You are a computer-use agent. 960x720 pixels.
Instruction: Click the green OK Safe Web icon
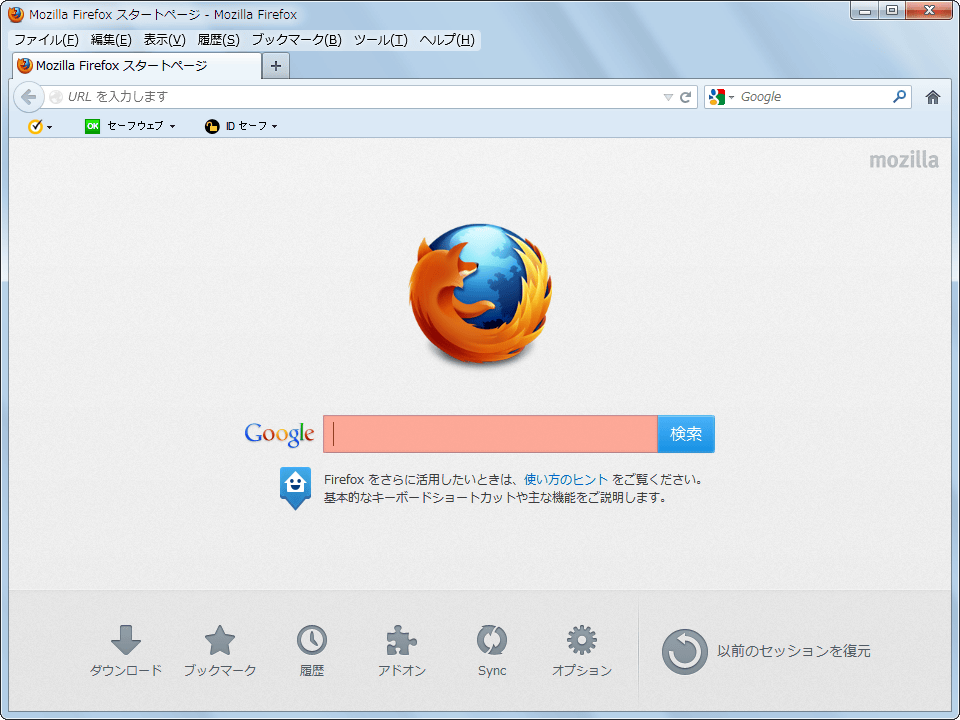pos(92,126)
